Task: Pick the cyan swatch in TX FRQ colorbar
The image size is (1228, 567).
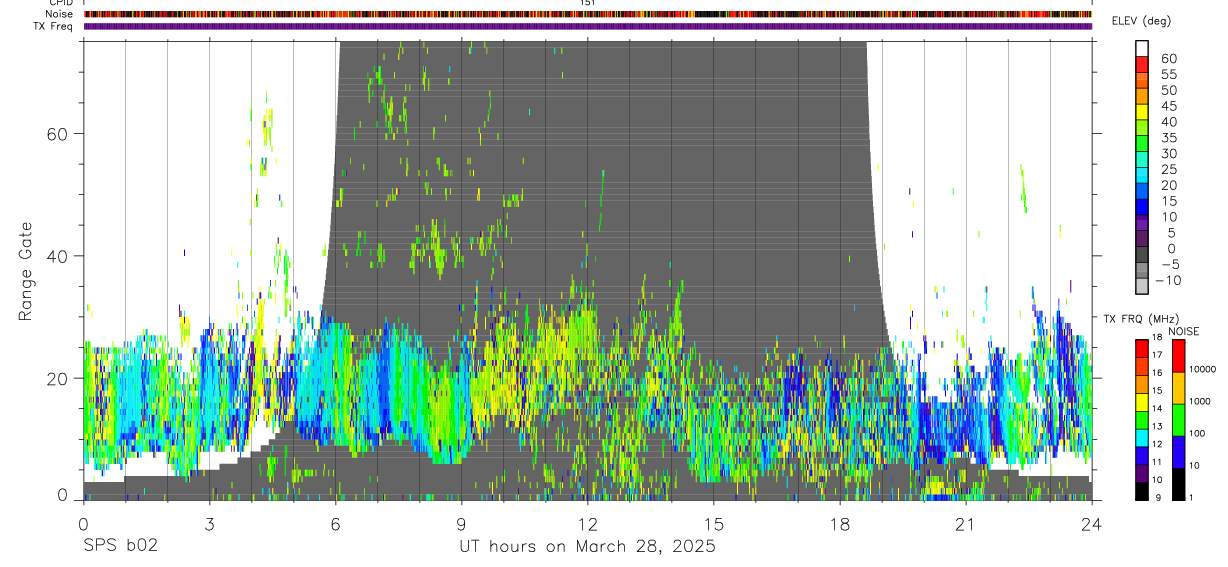Action: [1141, 436]
